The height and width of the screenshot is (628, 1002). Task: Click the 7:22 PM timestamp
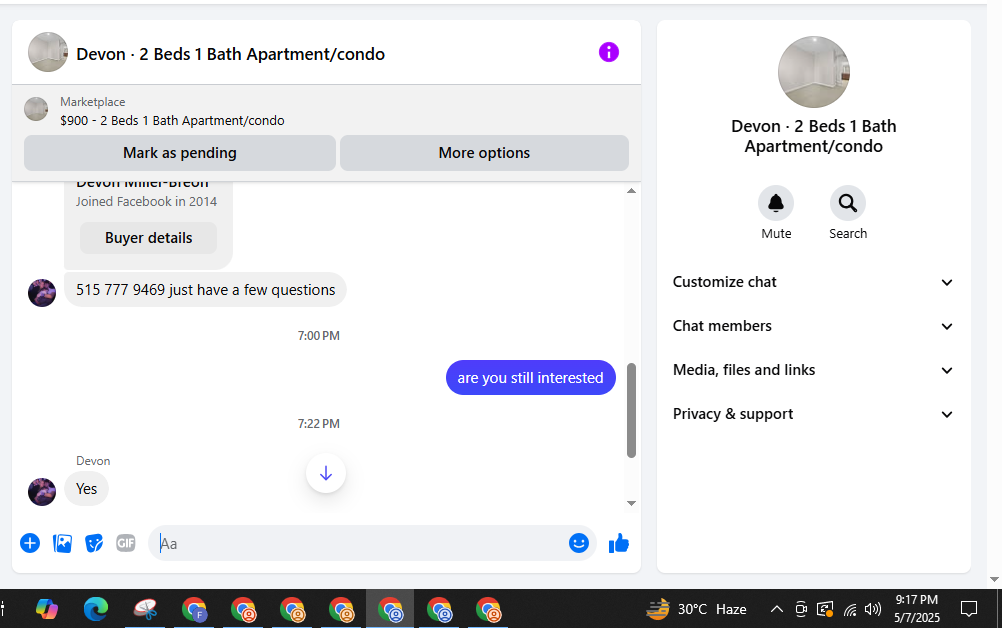318,424
